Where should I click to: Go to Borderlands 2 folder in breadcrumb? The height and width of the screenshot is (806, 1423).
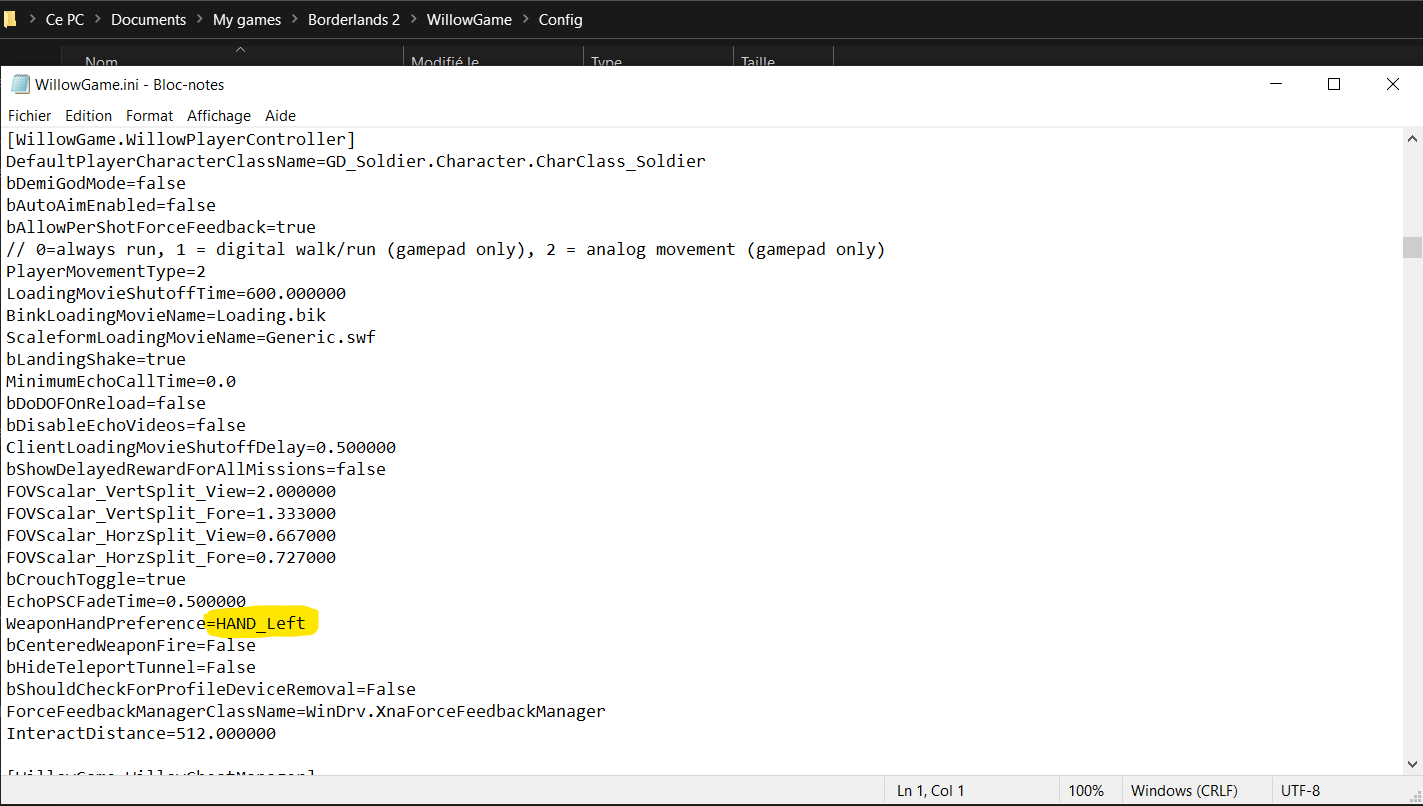[355, 20]
